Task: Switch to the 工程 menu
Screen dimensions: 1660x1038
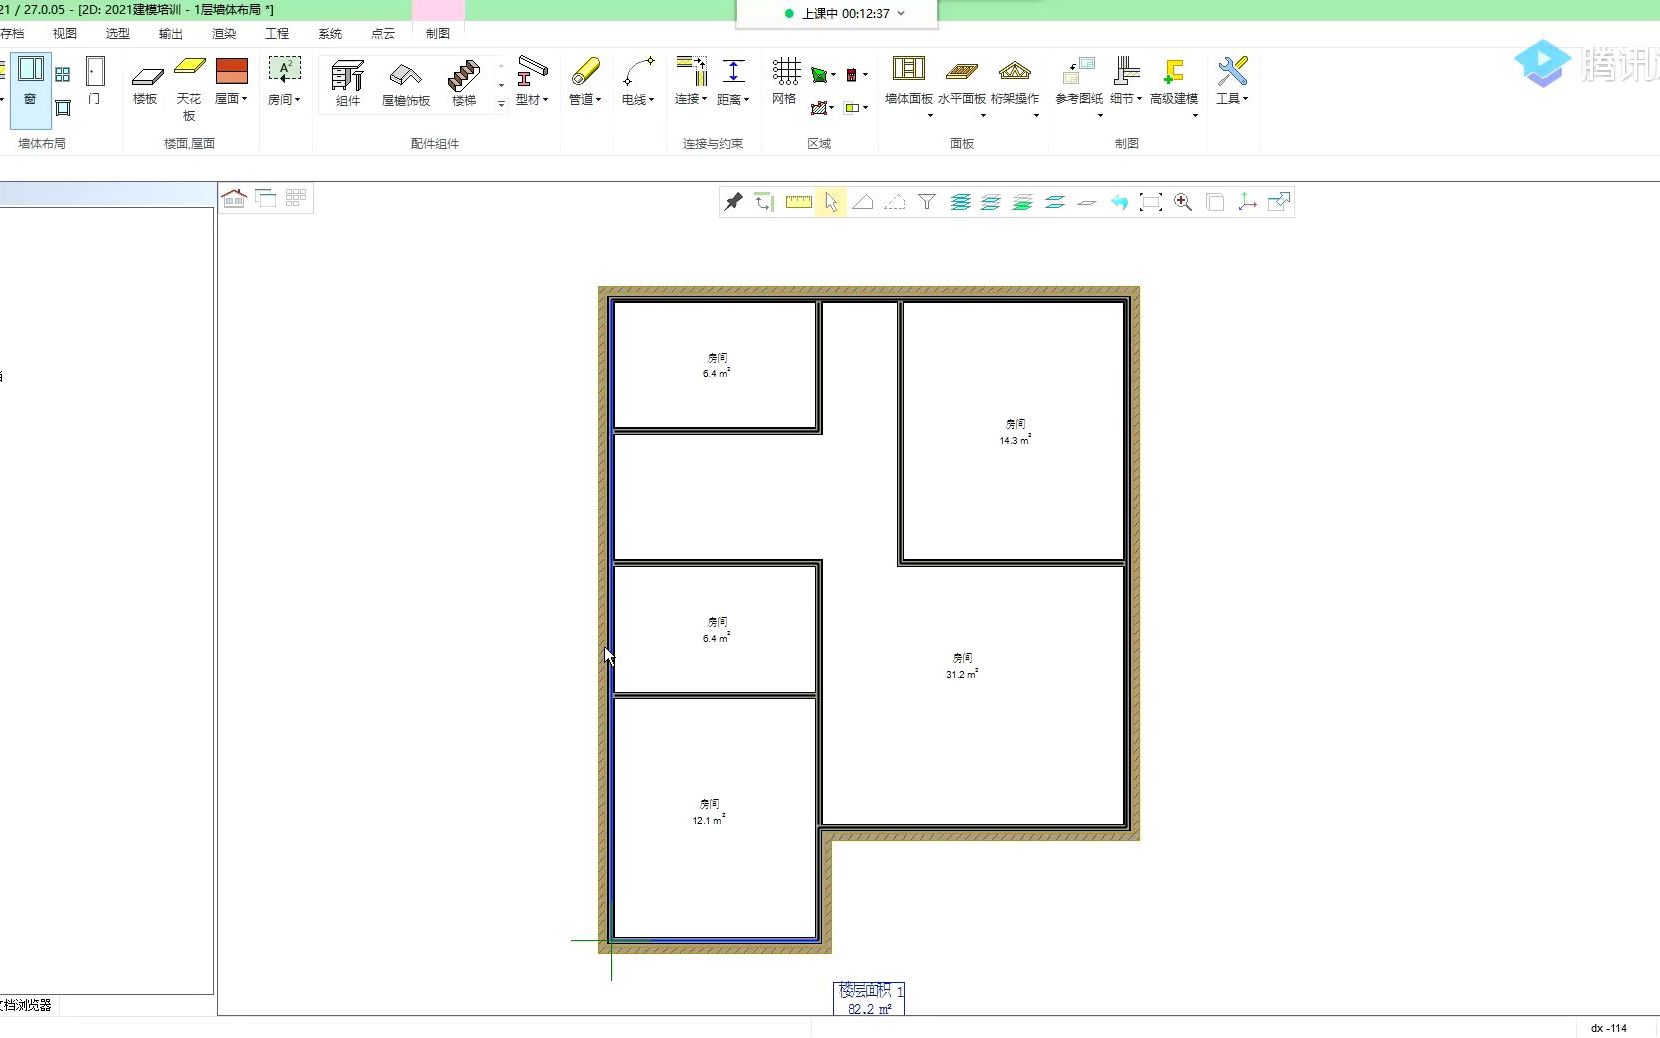Action: (277, 33)
